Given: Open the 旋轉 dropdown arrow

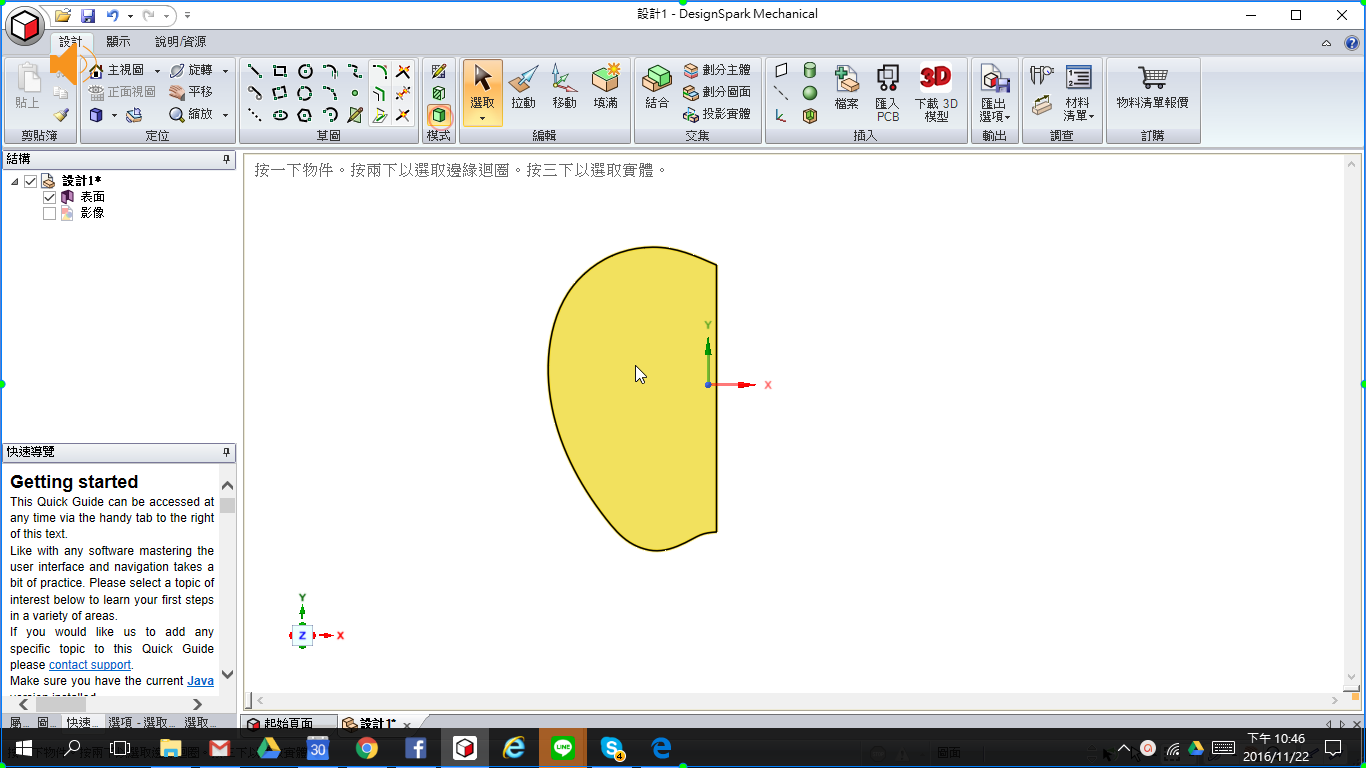Looking at the screenshot, I should (225, 71).
